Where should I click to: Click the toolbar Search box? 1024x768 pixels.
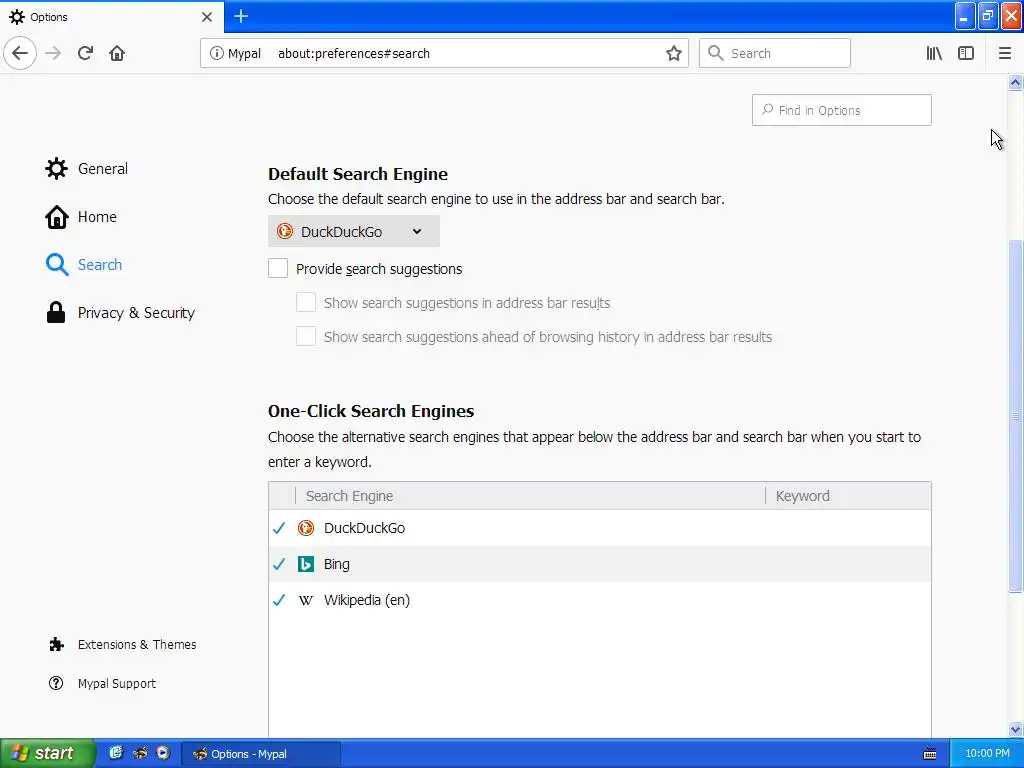775,53
